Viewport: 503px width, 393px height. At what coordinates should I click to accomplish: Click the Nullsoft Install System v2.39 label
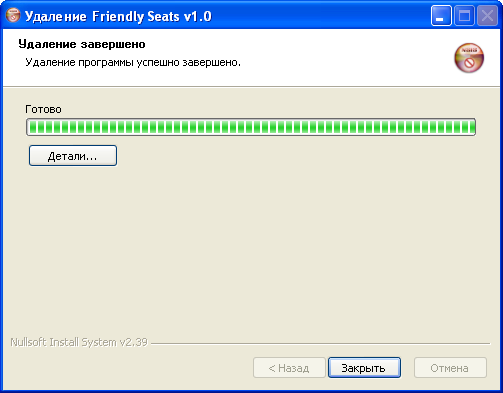79,342
